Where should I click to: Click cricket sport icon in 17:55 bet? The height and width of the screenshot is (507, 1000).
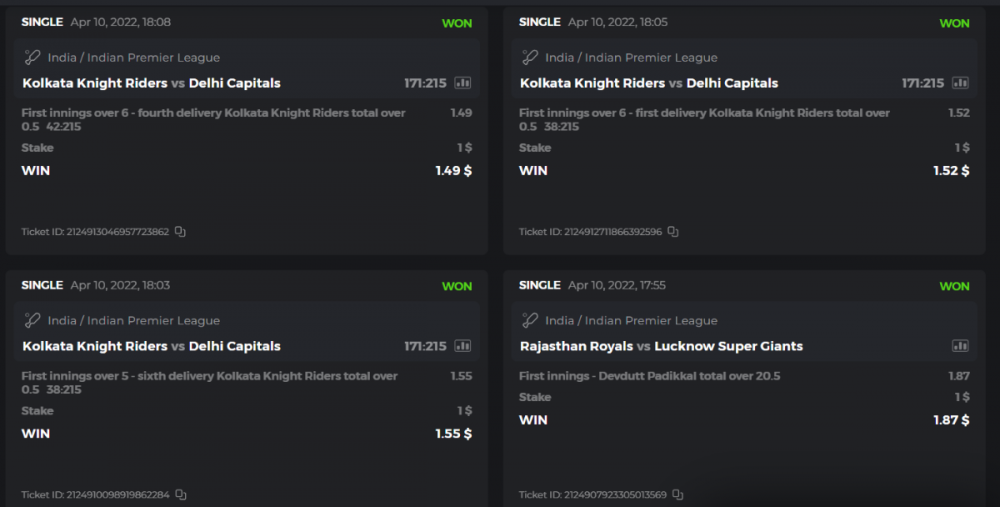click(530, 321)
